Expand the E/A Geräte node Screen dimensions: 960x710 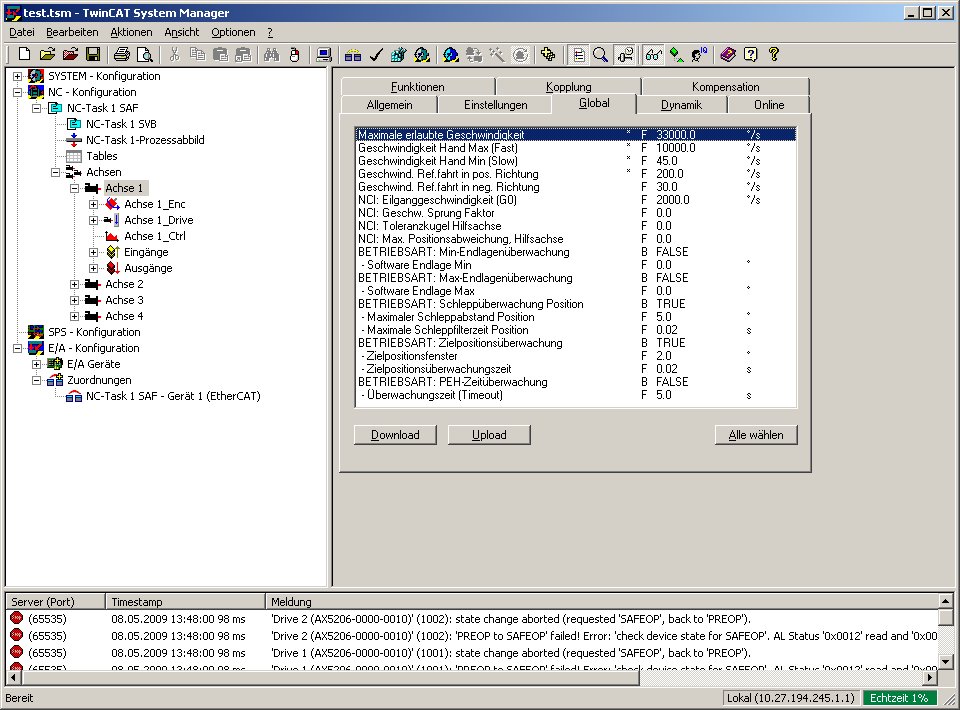click(36, 364)
